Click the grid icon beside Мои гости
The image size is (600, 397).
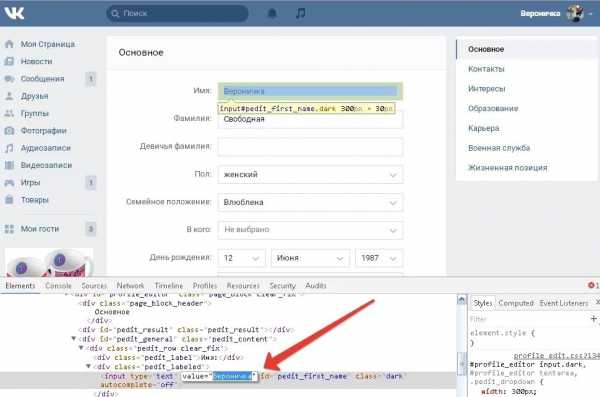pos(9,229)
